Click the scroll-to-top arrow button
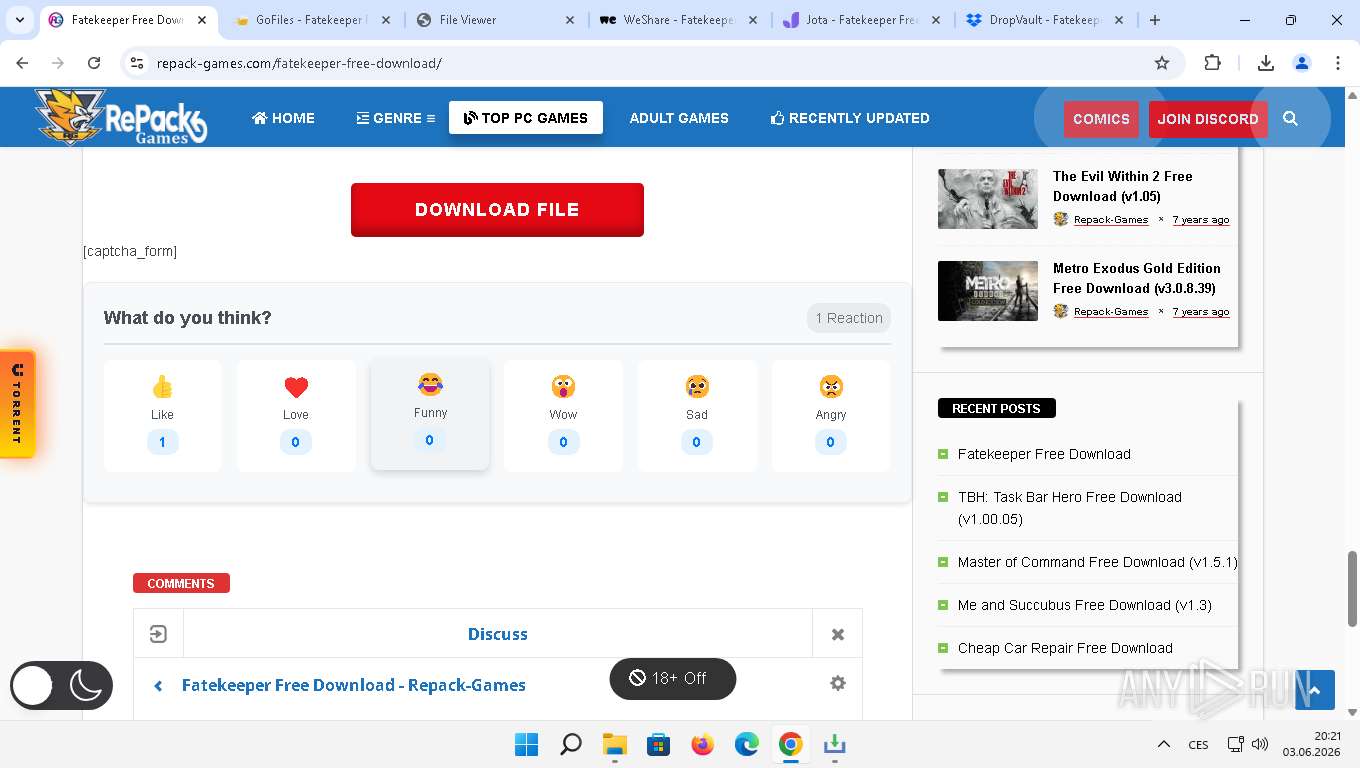 [1315, 690]
